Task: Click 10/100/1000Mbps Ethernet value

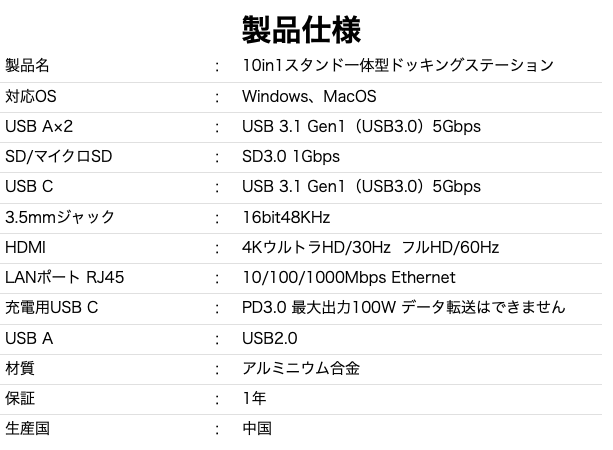Action: (349, 278)
